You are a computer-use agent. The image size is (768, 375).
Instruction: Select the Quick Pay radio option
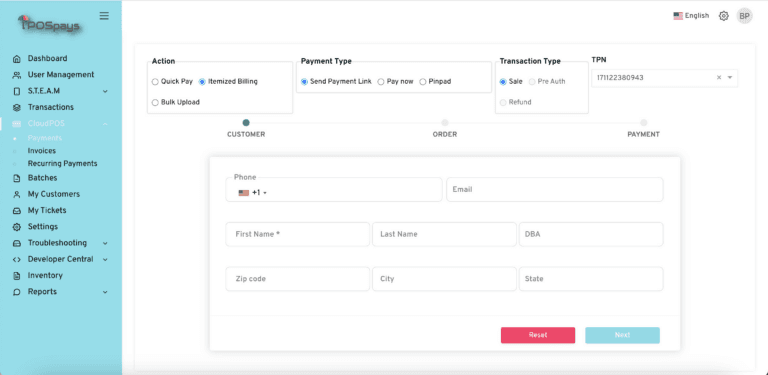[x=155, y=82]
